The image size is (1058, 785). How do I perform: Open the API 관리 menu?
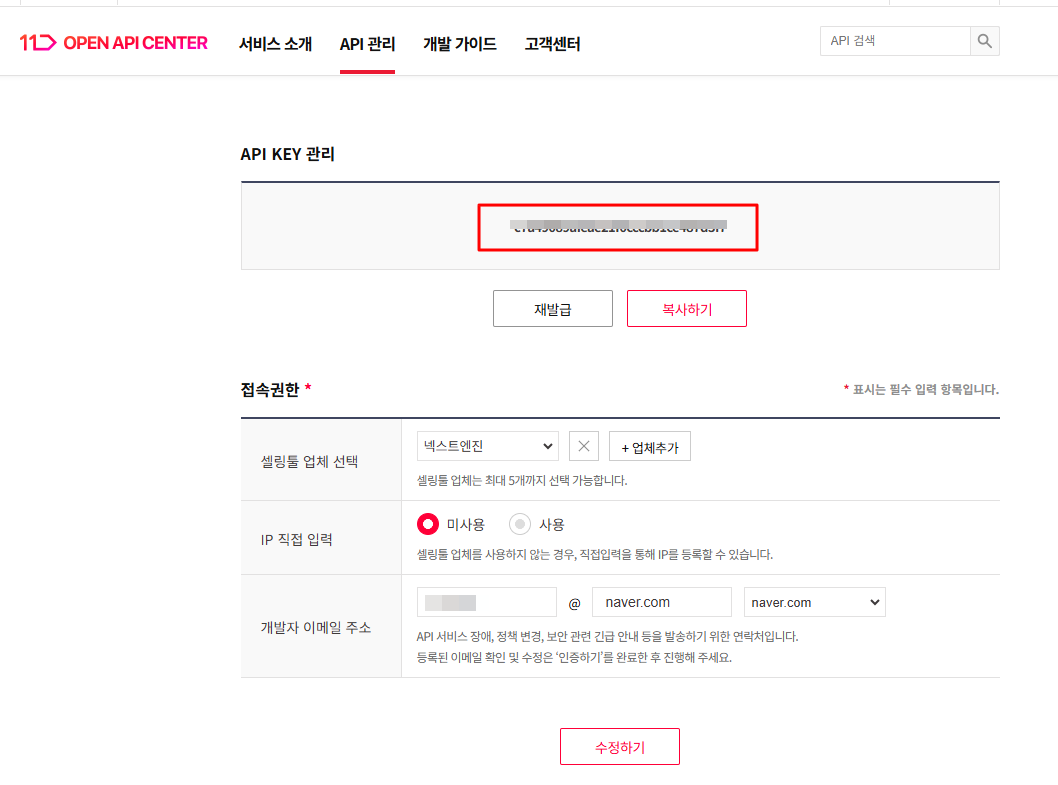pos(367,44)
